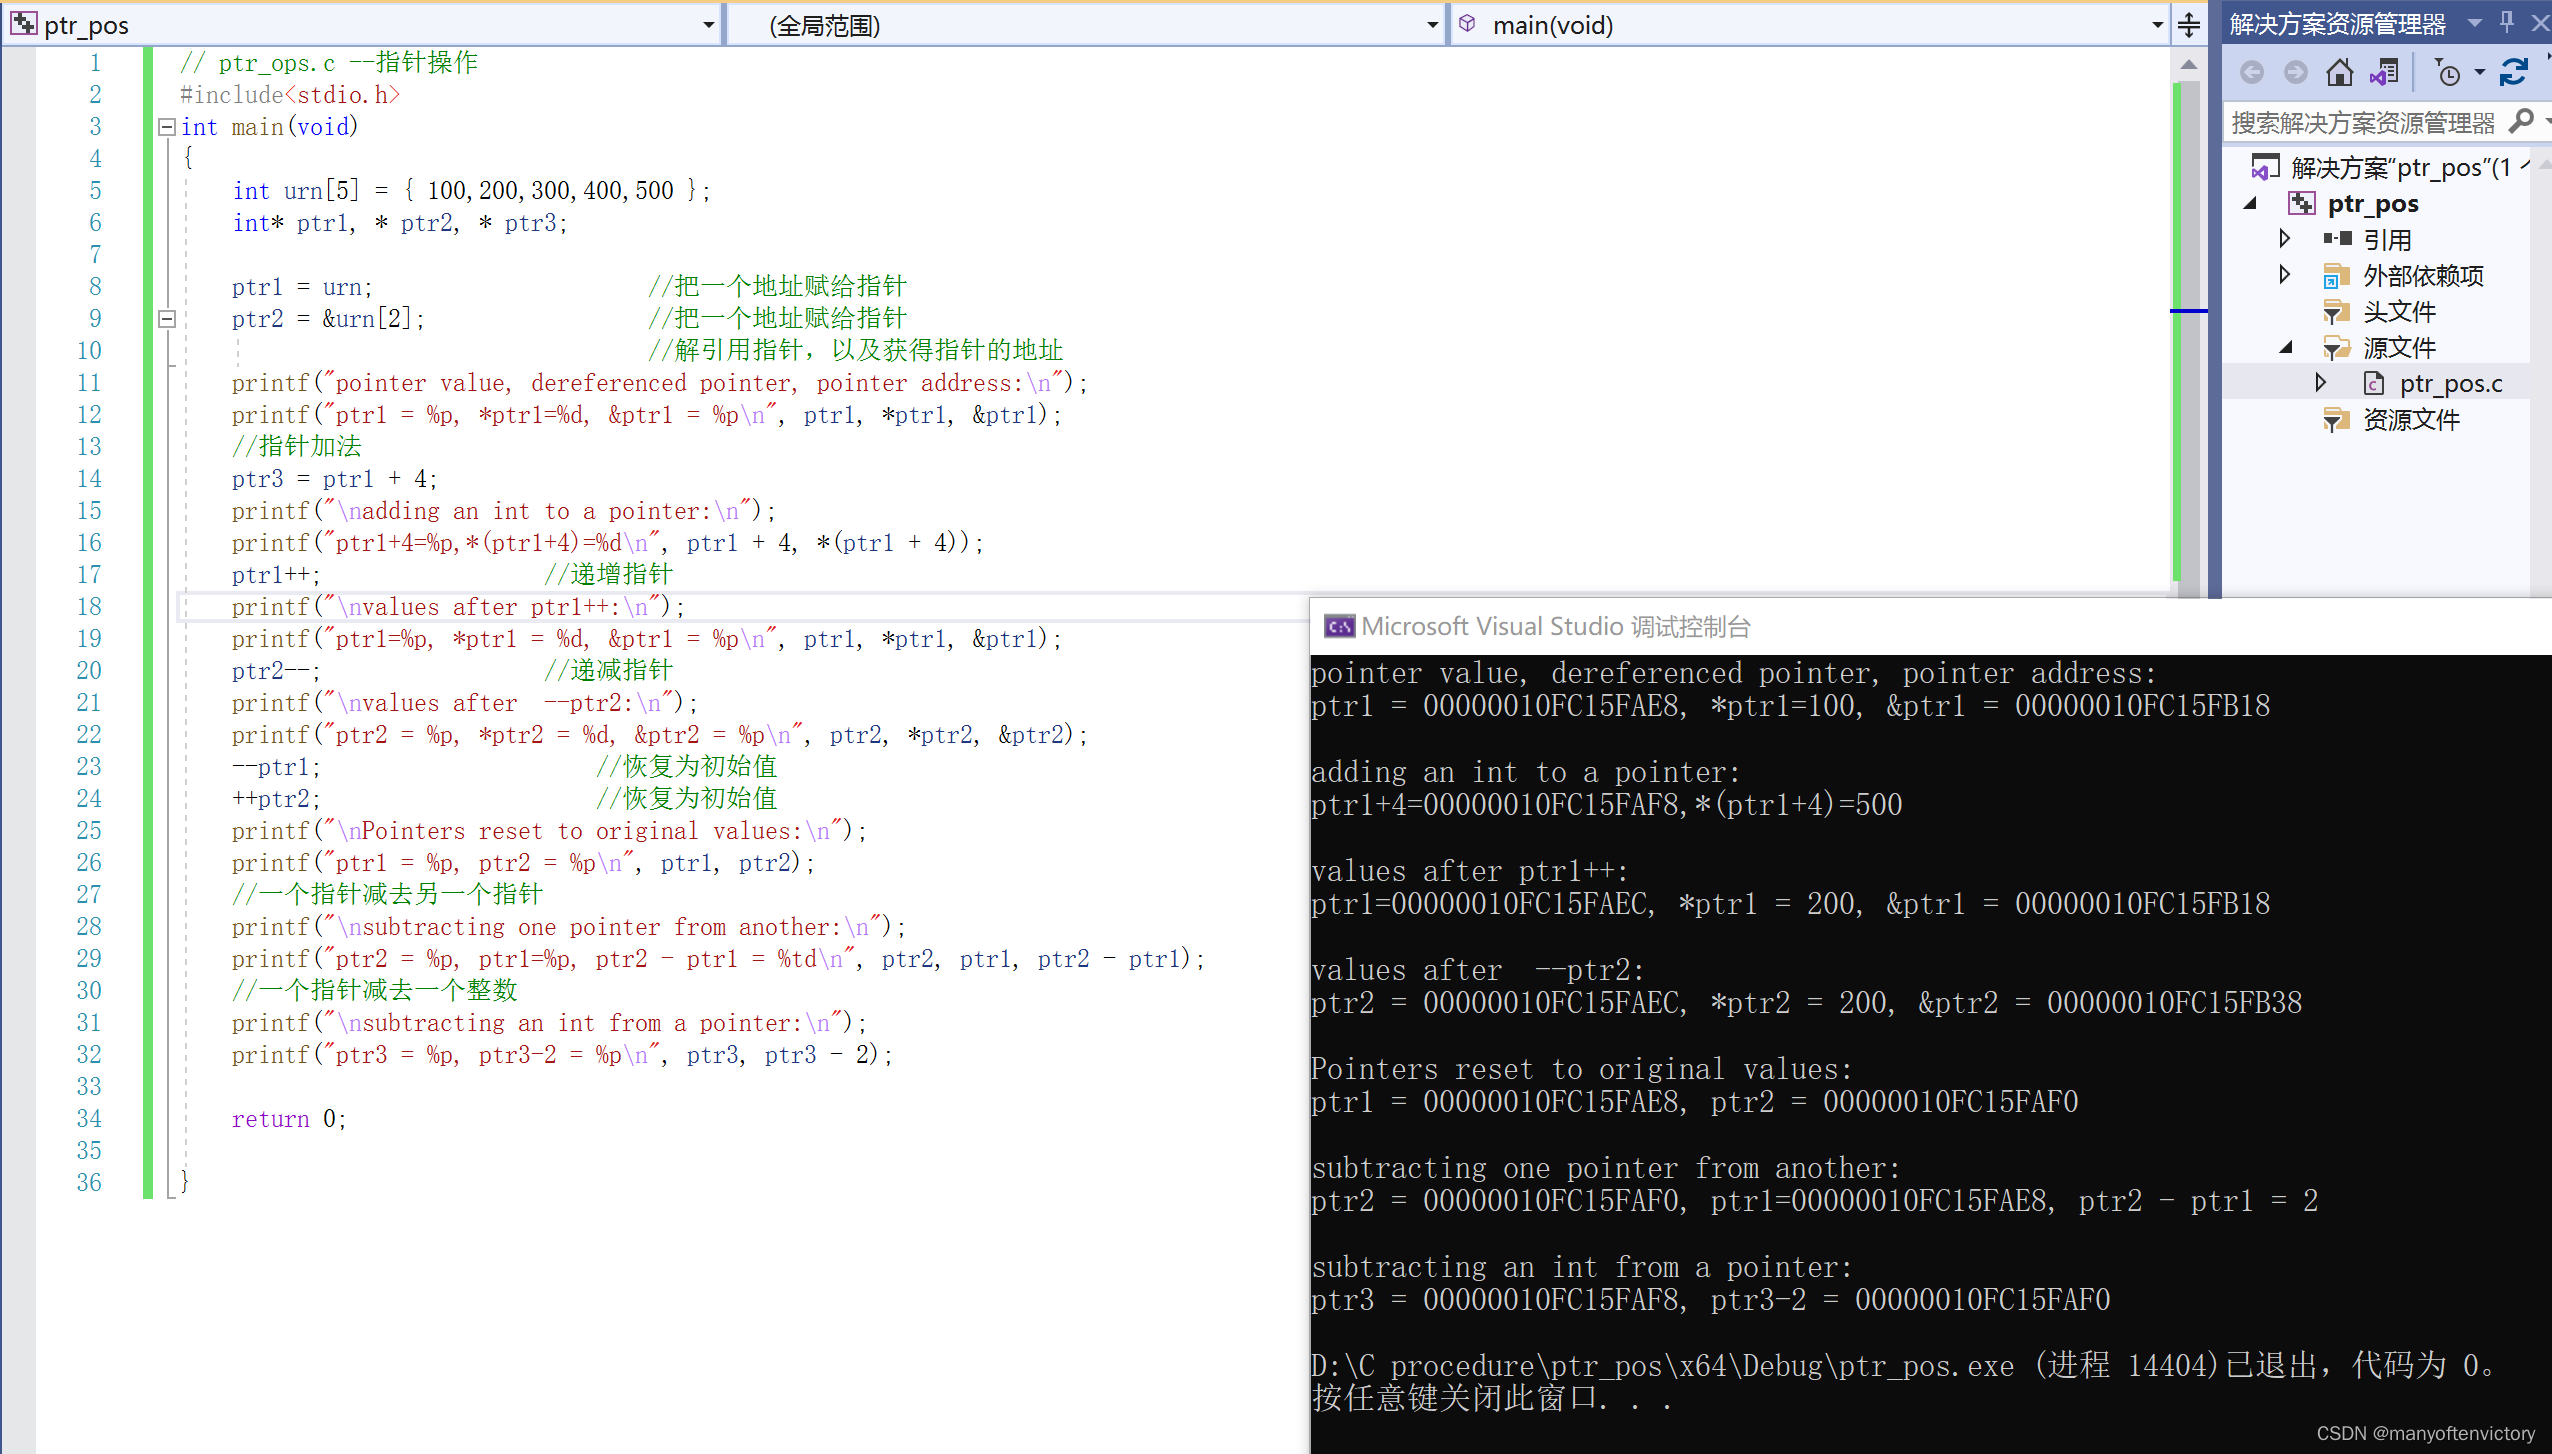Click the 引用 references icon

coord(2336,240)
